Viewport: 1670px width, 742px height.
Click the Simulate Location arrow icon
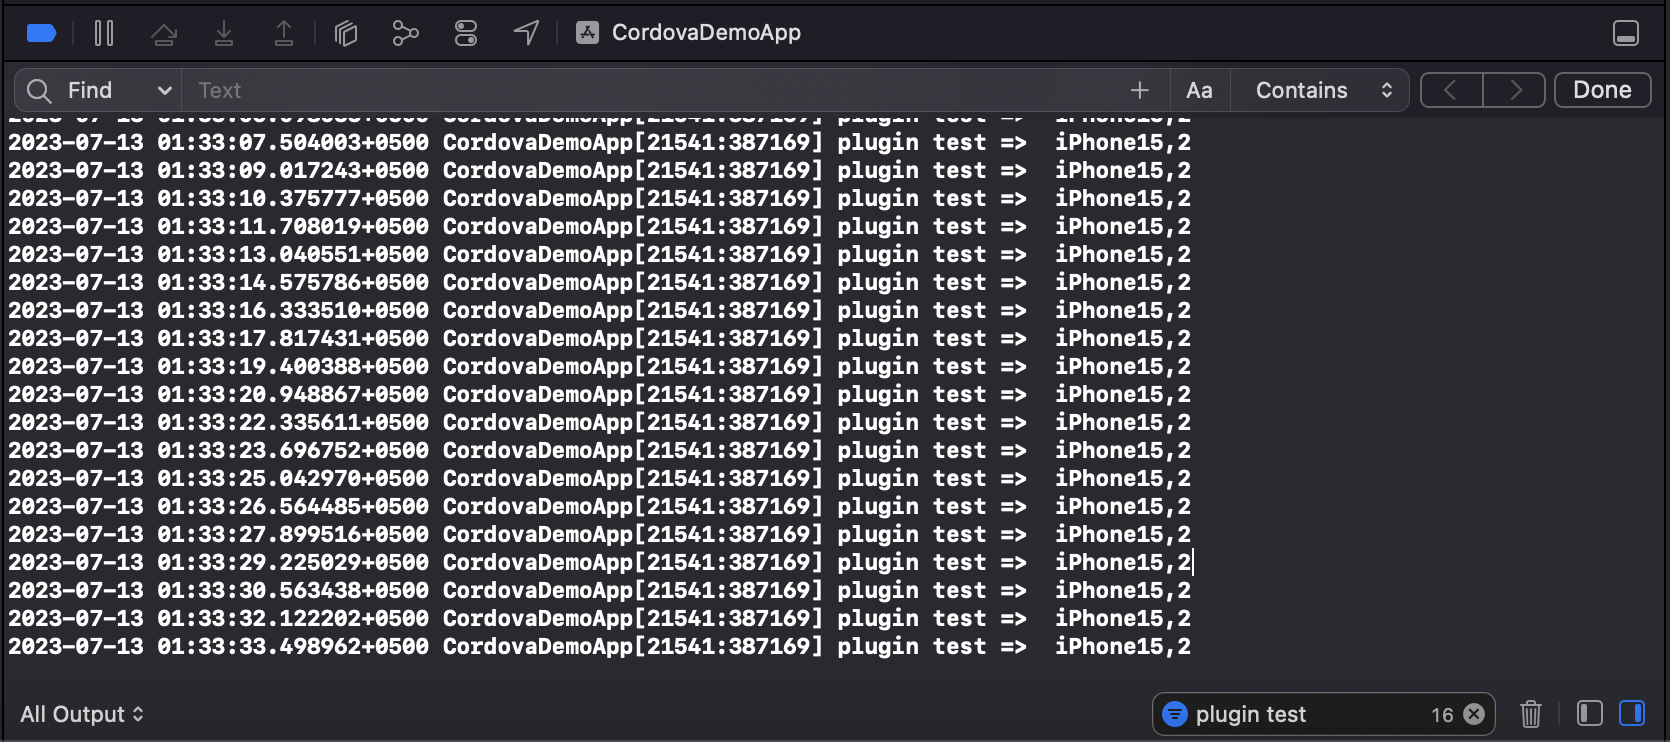(x=526, y=34)
